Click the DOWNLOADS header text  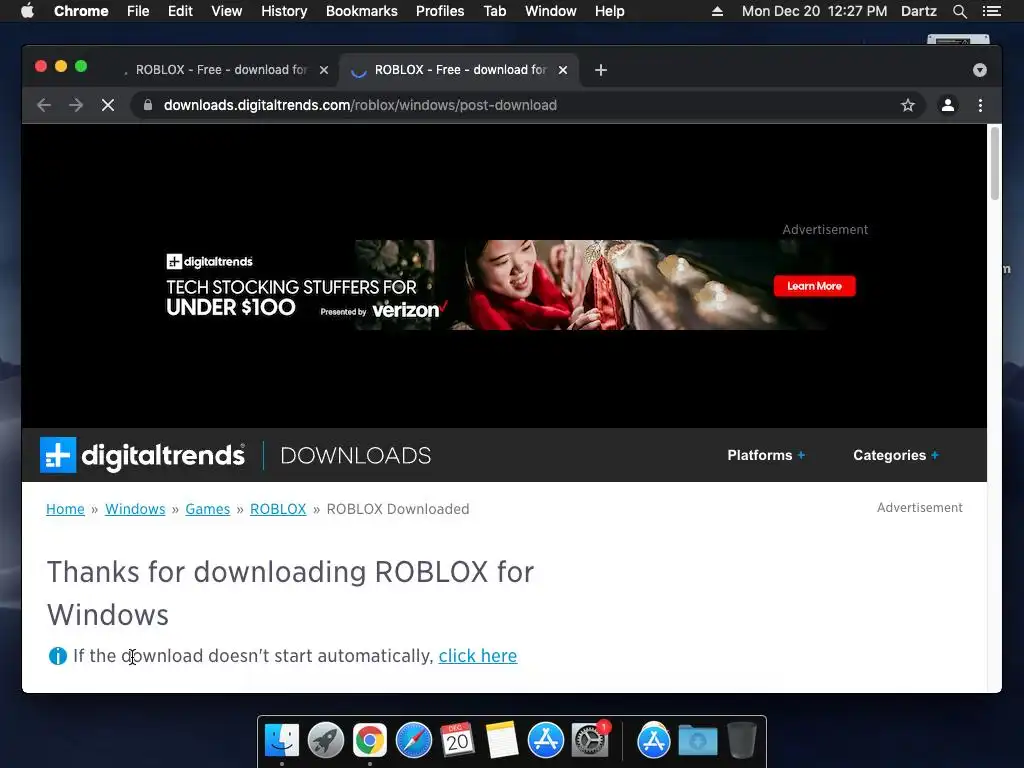(355, 455)
